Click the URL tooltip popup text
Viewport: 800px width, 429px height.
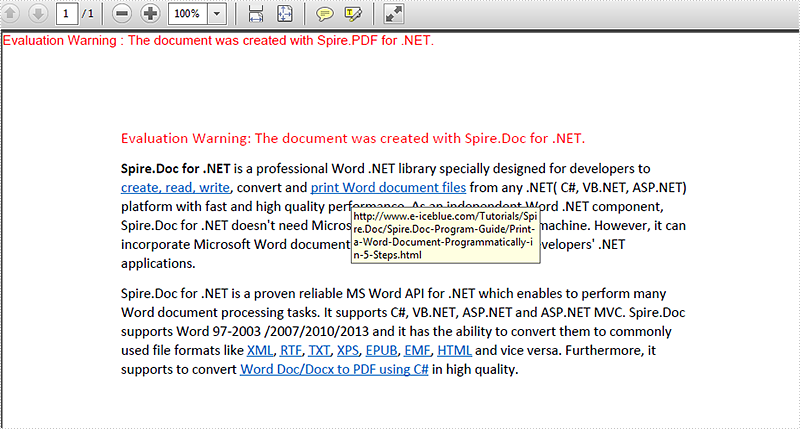(x=445, y=236)
